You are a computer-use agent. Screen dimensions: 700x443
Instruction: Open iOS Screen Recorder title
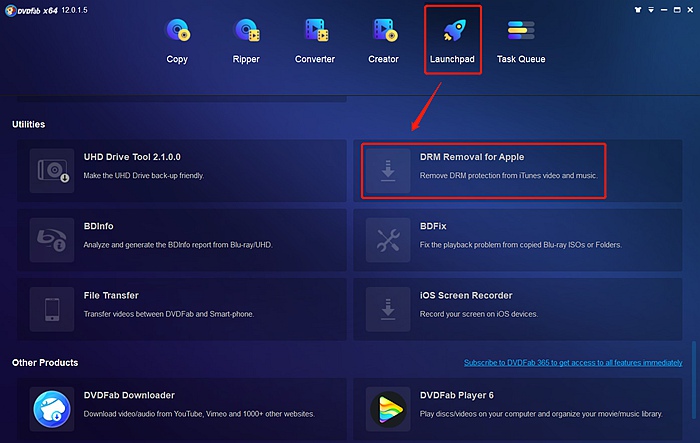(466, 296)
